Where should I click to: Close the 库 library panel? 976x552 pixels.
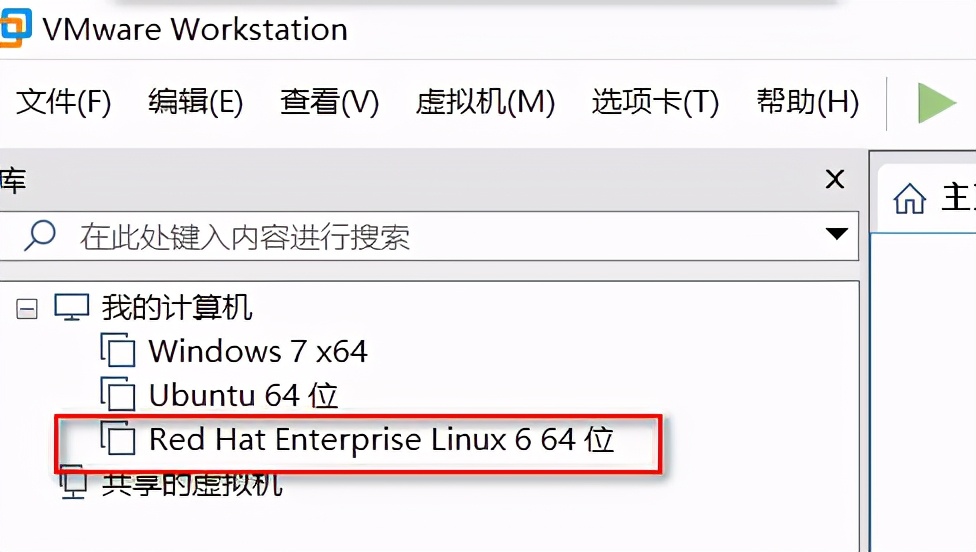[x=835, y=179]
